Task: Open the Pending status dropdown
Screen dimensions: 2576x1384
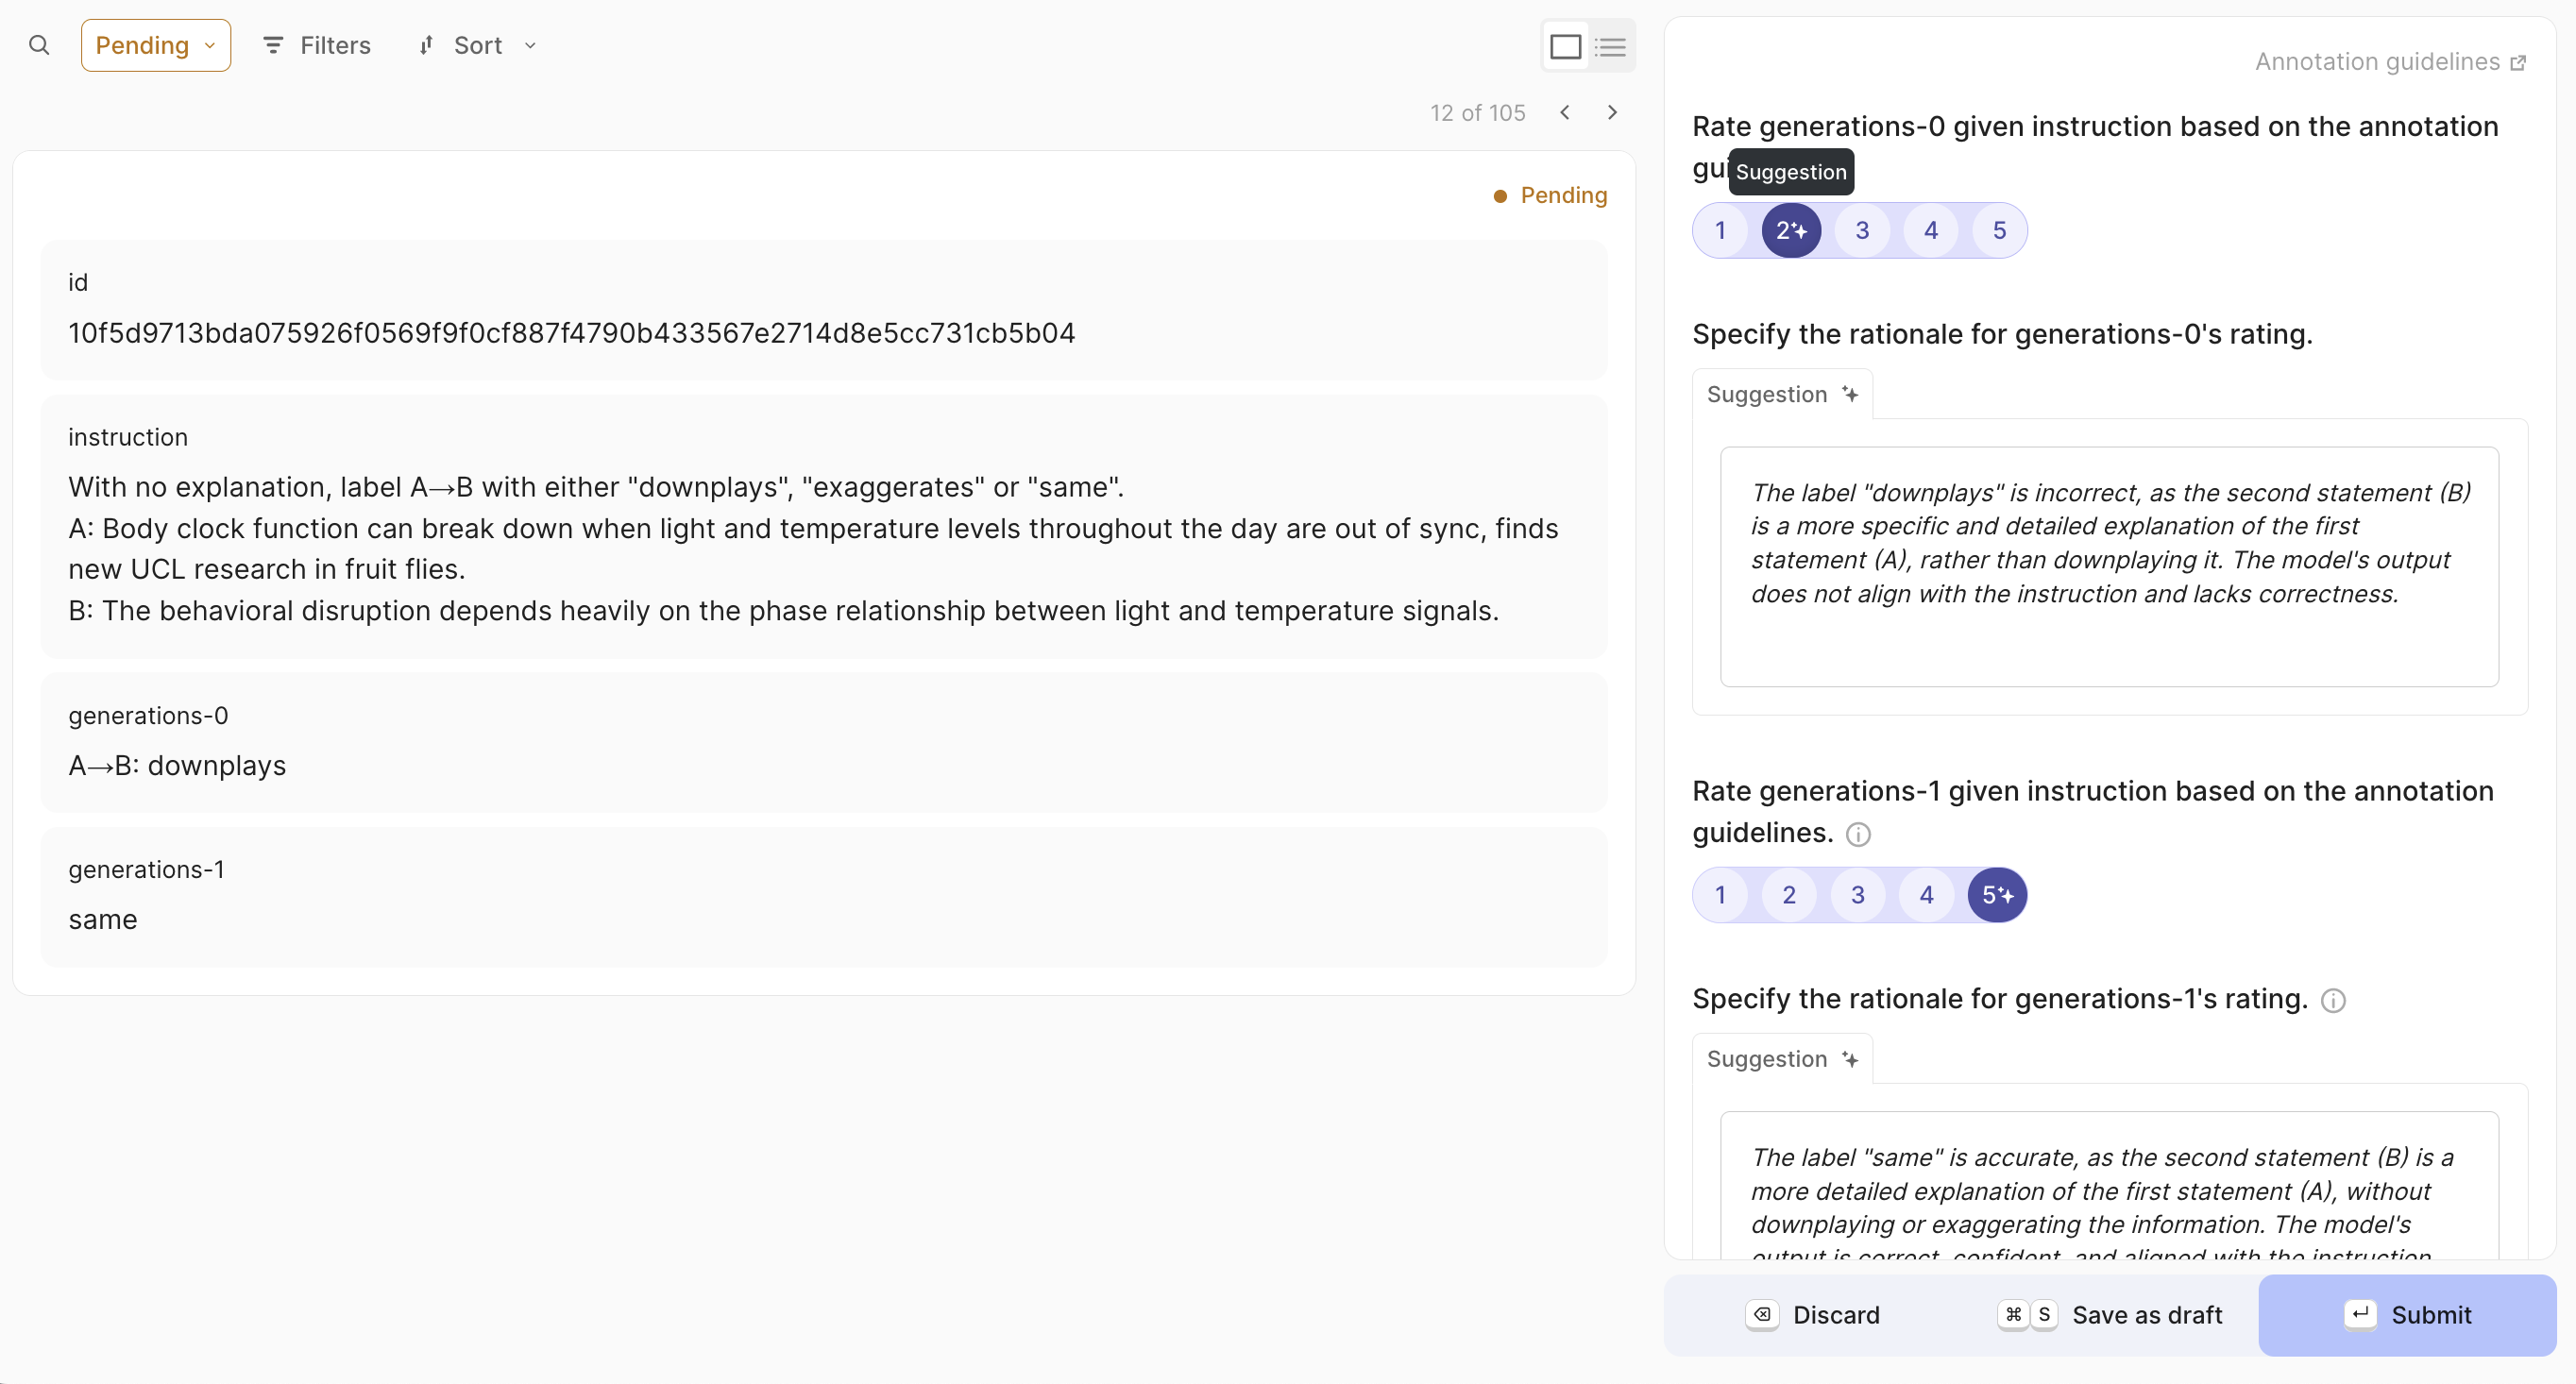Action: click(156, 45)
